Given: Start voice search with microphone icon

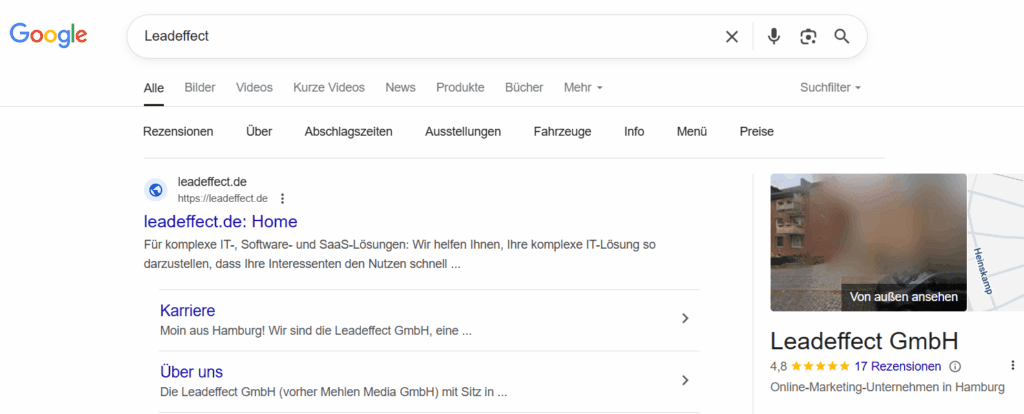Looking at the screenshot, I should click(x=773, y=37).
